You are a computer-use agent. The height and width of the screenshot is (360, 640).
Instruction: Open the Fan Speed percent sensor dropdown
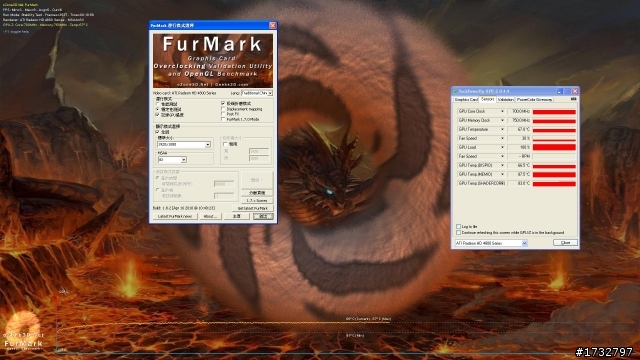click(502, 138)
